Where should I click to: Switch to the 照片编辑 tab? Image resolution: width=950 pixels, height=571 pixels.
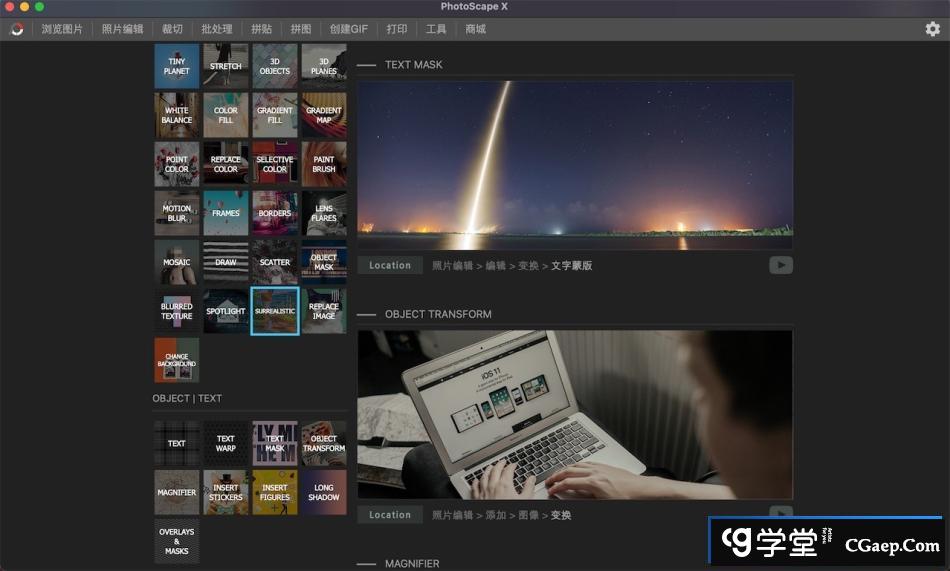tap(122, 29)
